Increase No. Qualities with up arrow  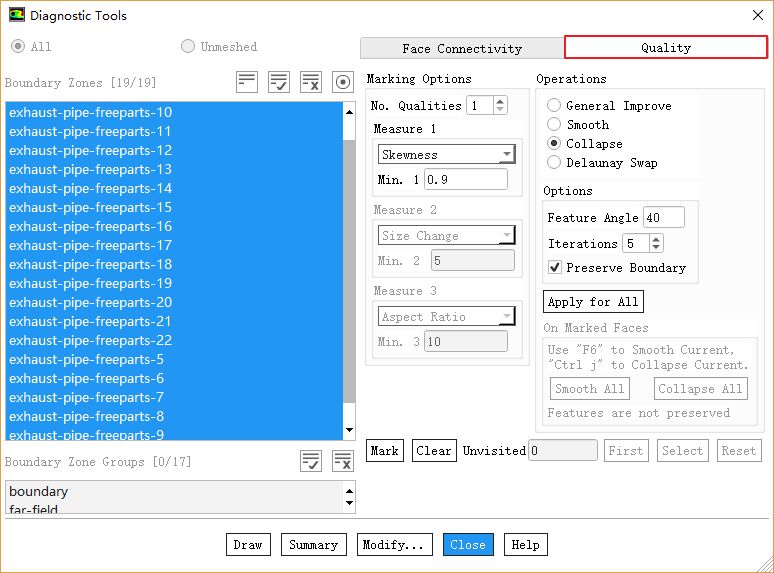(500, 101)
